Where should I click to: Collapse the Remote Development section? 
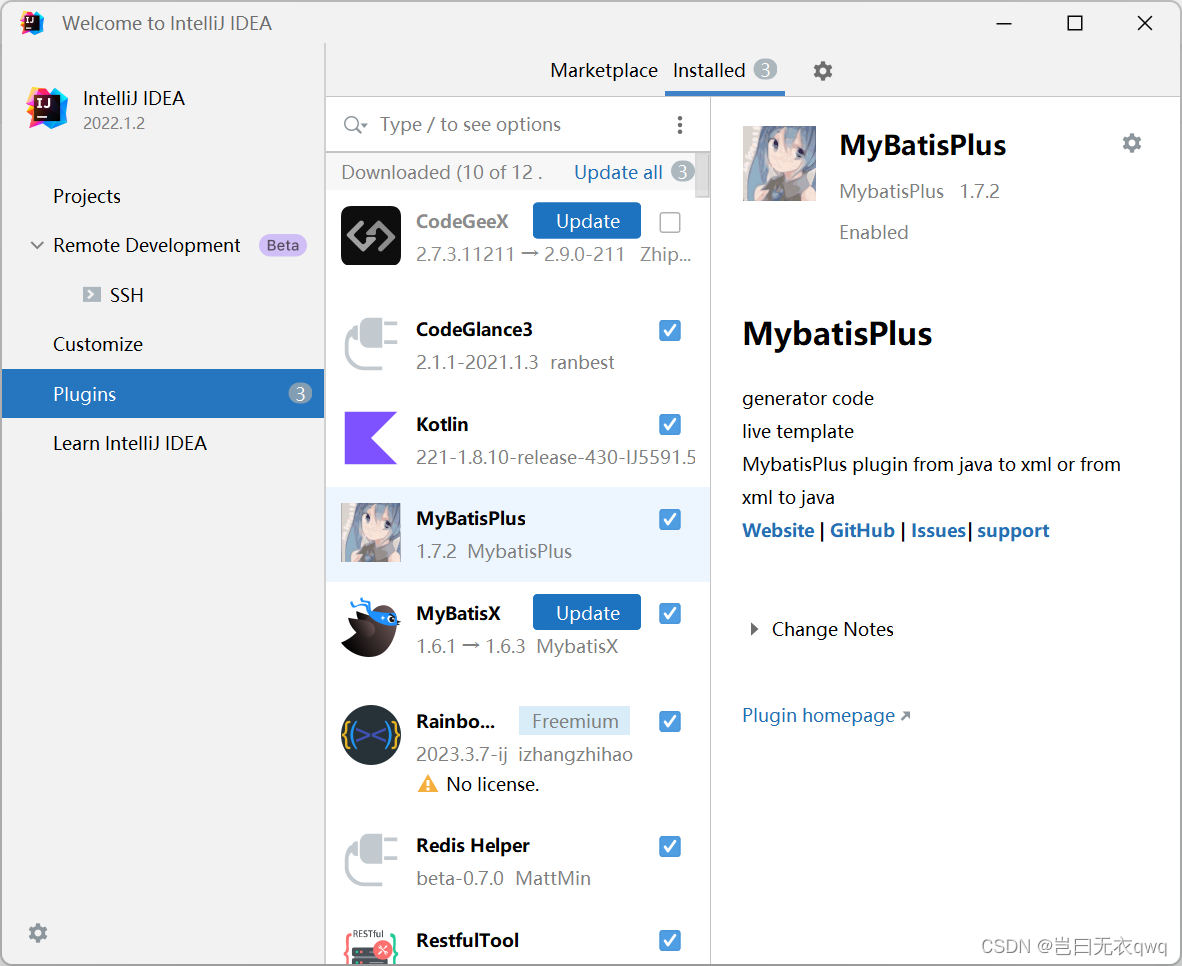tap(37, 245)
